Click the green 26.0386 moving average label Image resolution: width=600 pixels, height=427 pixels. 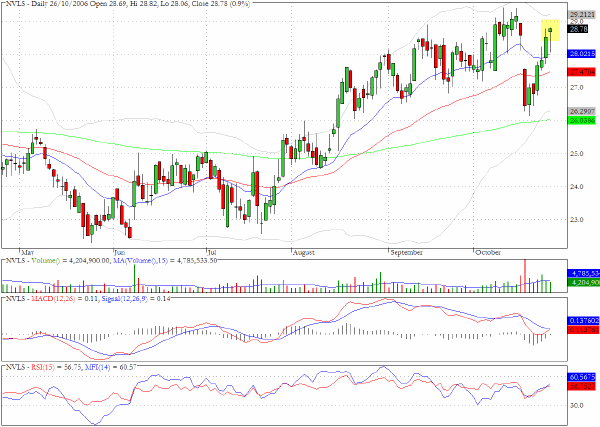582,121
